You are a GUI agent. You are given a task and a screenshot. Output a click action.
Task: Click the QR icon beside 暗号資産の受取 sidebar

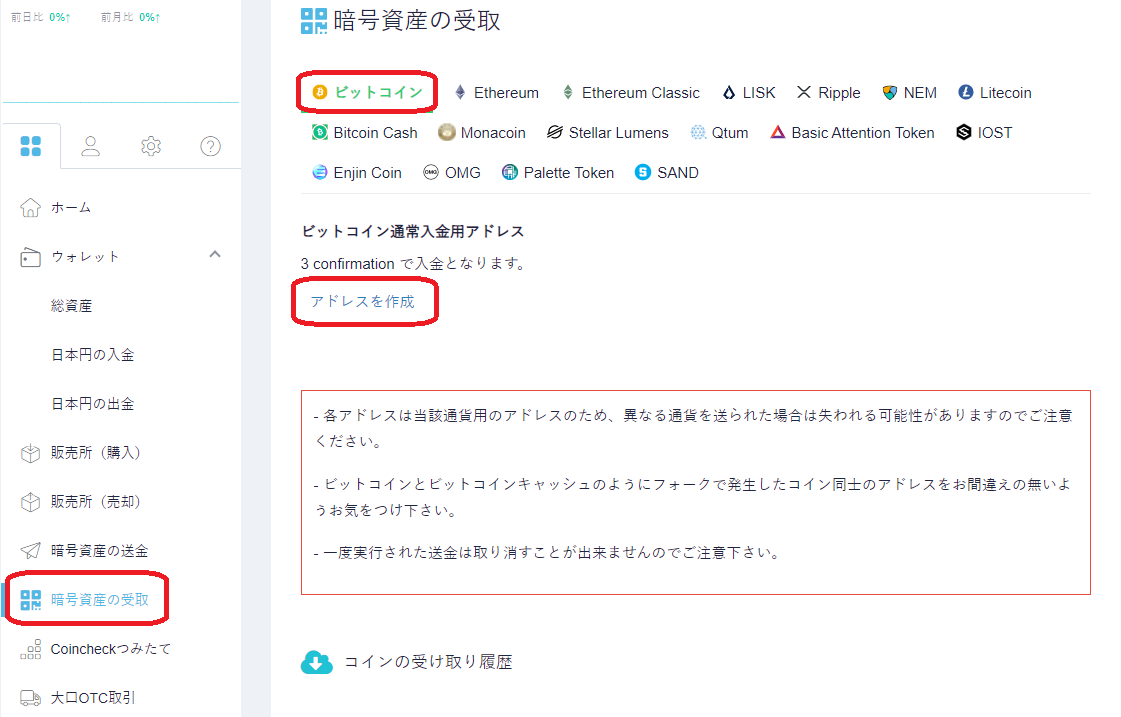coord(31,600)
